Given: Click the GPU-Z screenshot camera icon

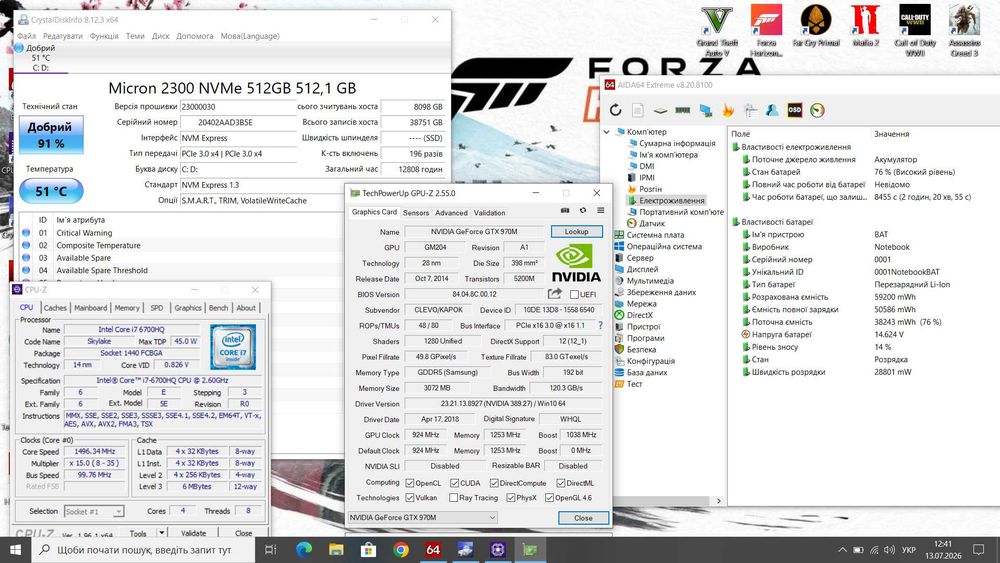Looking at the screenshot, I should [x=565, y=210].
